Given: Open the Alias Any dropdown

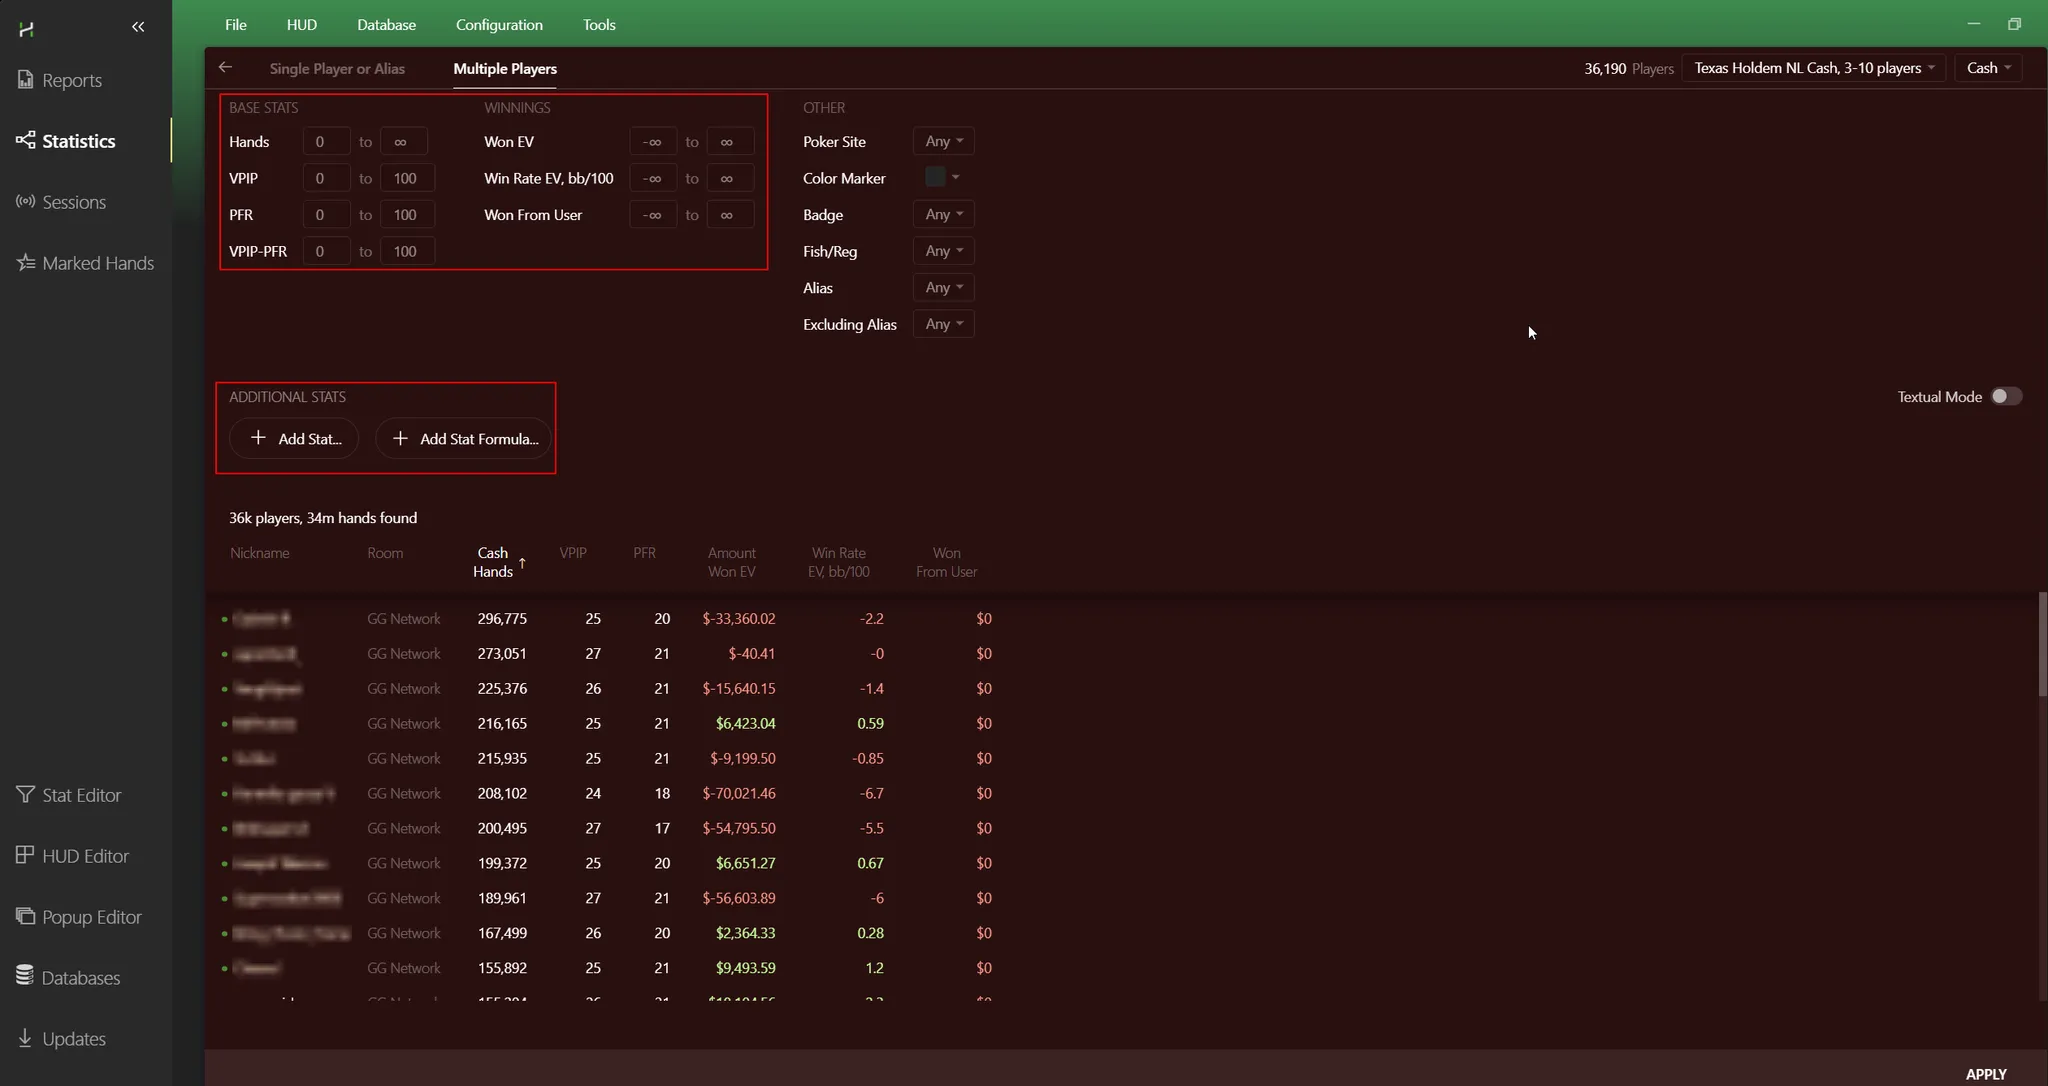Looking at the screenshot, I should 943,287.
